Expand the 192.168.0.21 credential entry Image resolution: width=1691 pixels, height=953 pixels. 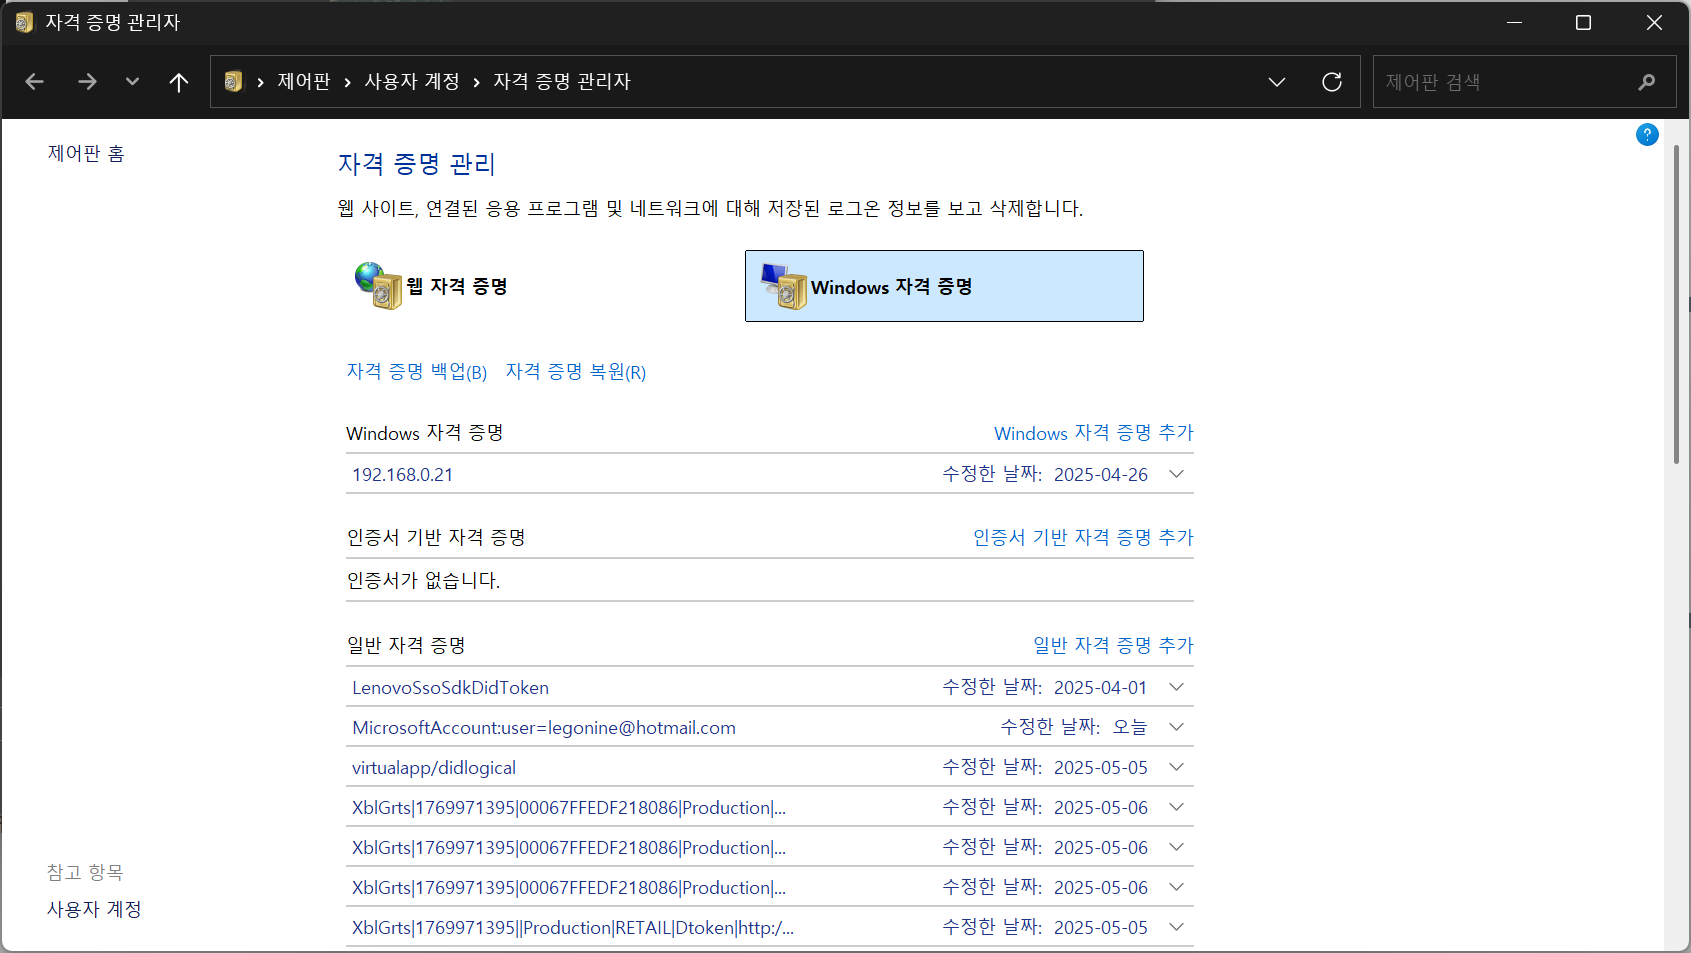1176,474
